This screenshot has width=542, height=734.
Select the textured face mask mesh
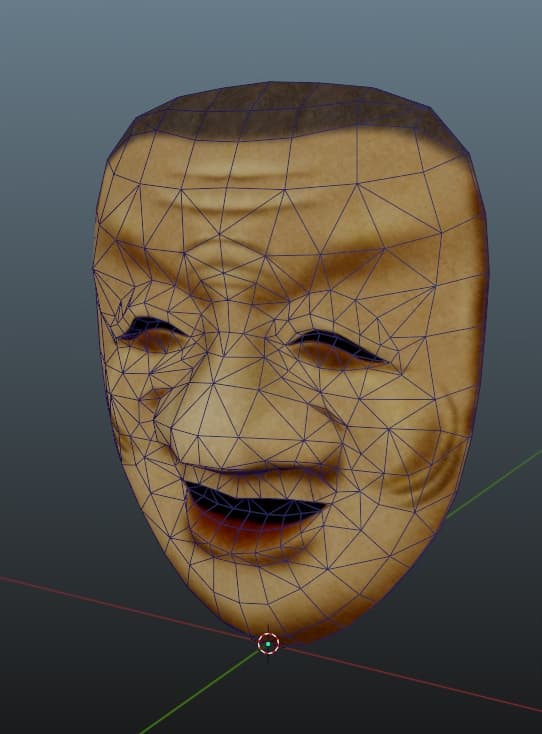pyautogui.click(x=290, y=363)
